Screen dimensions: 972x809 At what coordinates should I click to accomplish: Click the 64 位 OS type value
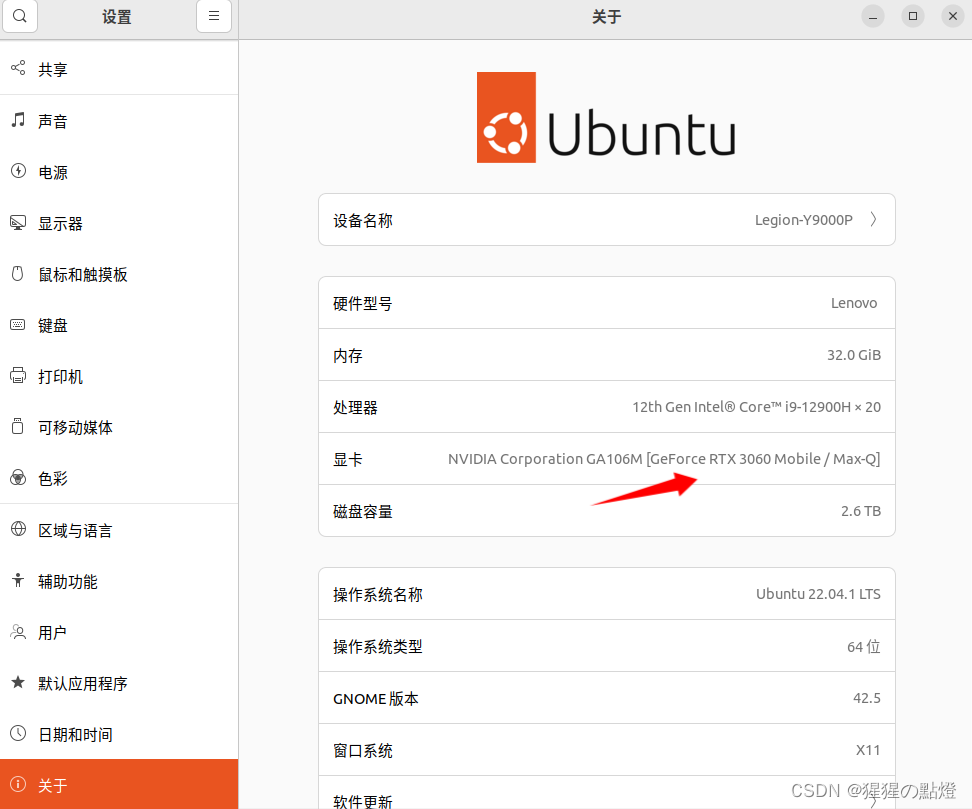point(864,647)
